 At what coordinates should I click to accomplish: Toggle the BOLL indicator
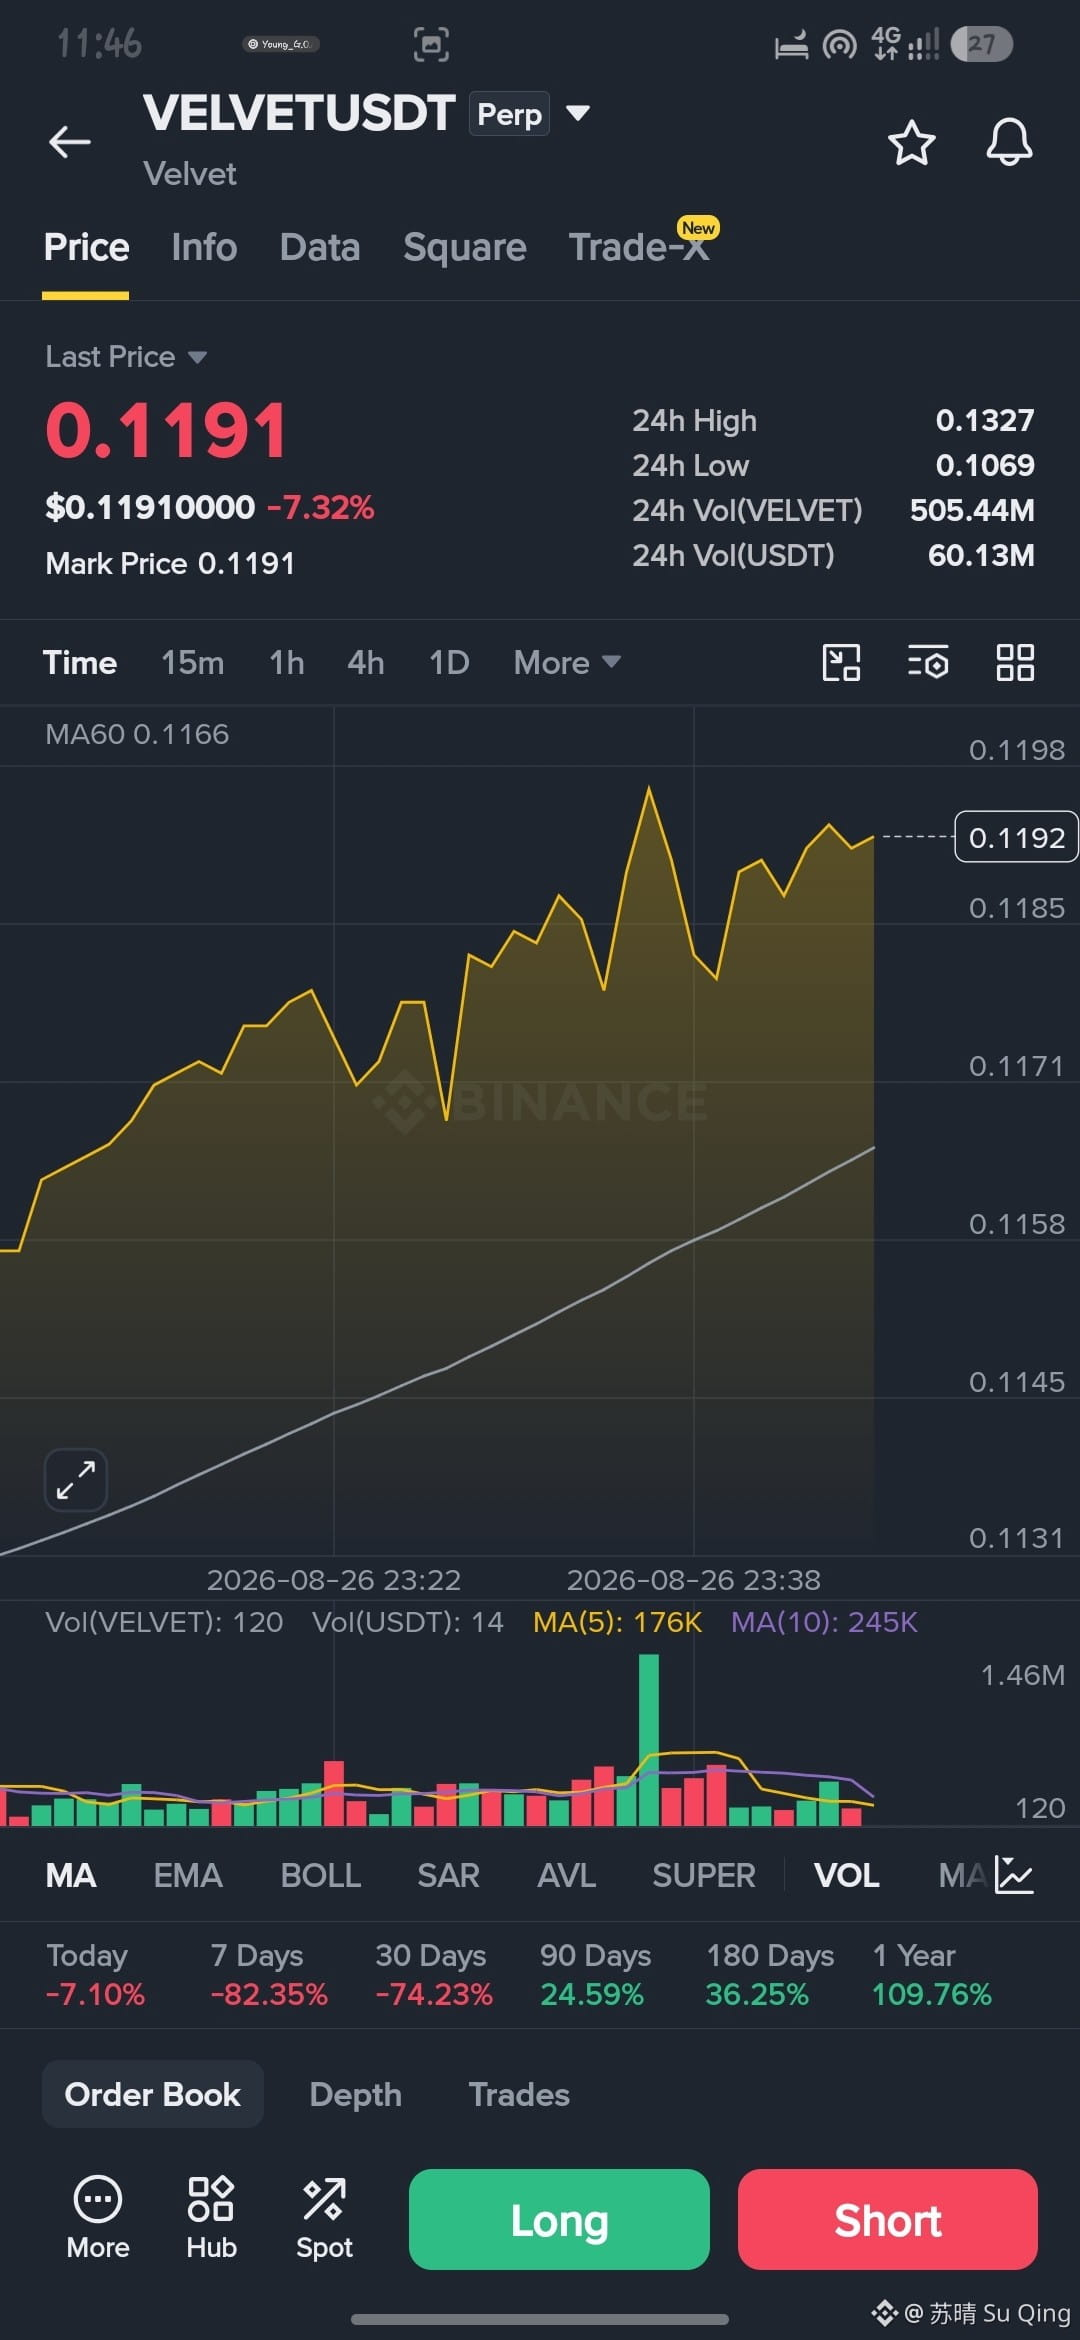321,1875
